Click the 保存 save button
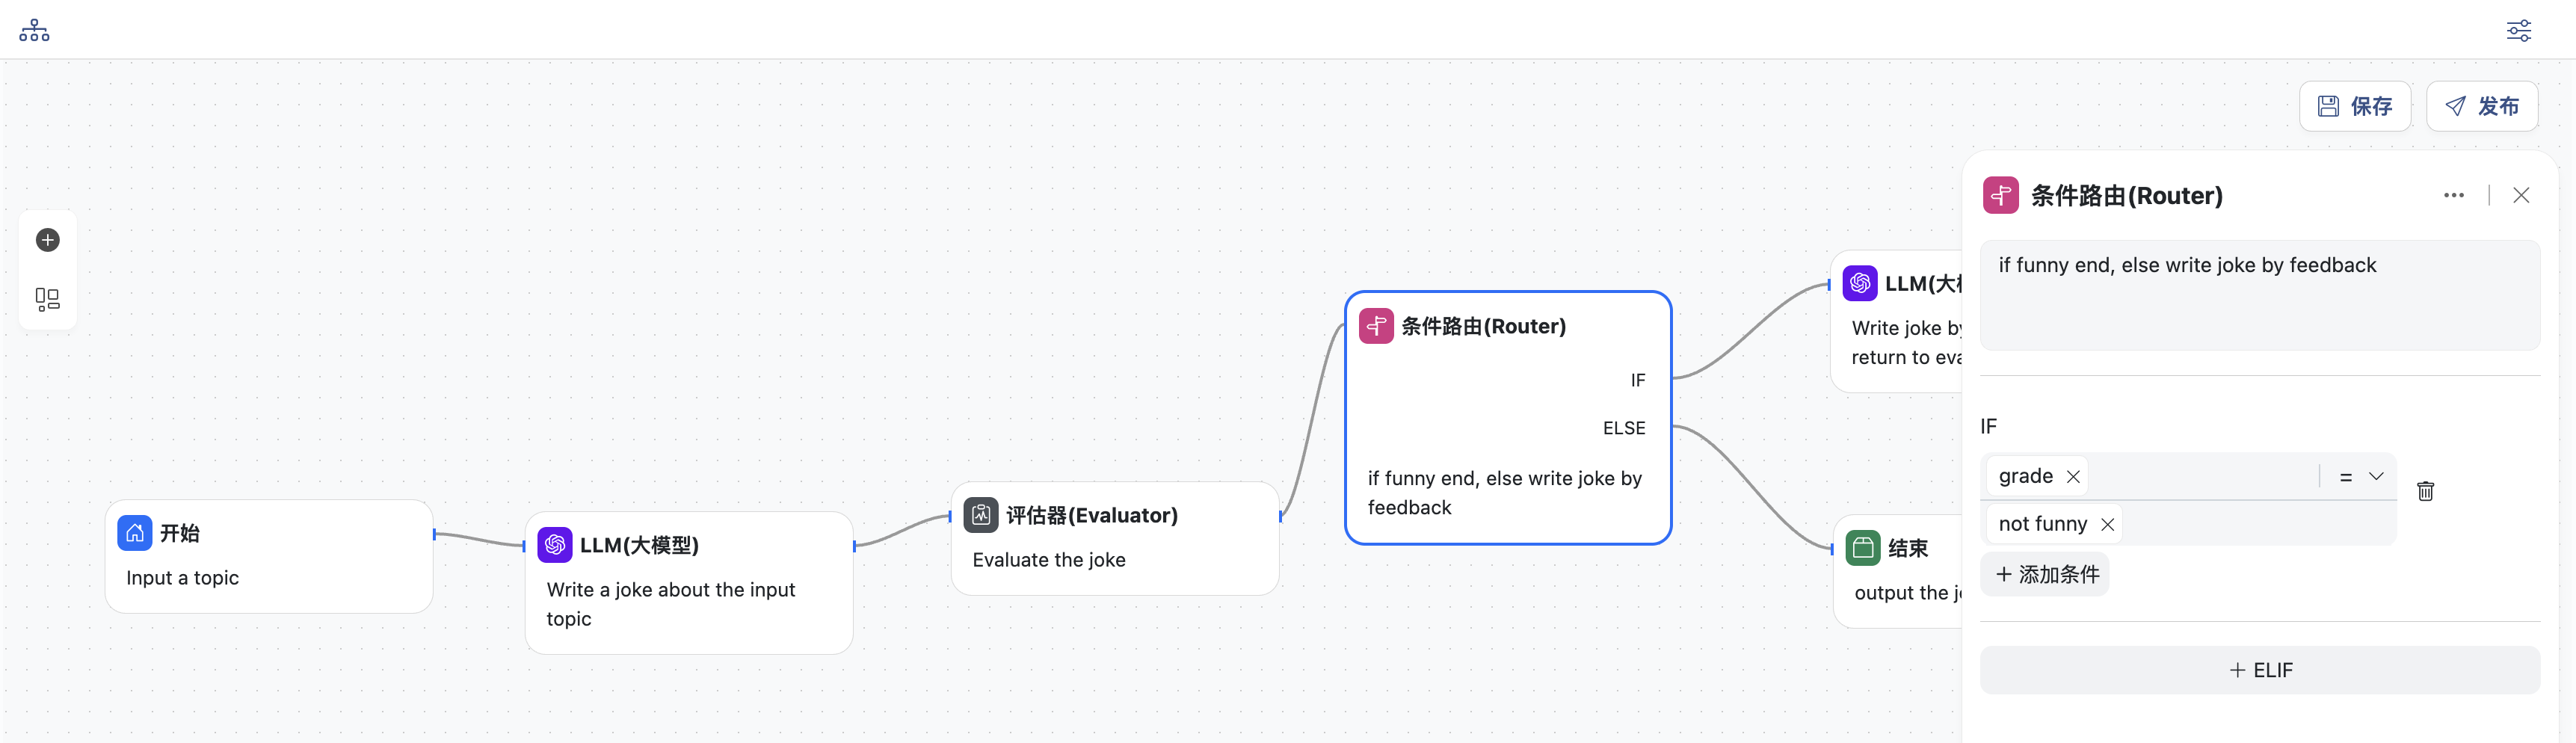The image size is (2576, 743). [2354, 106]
